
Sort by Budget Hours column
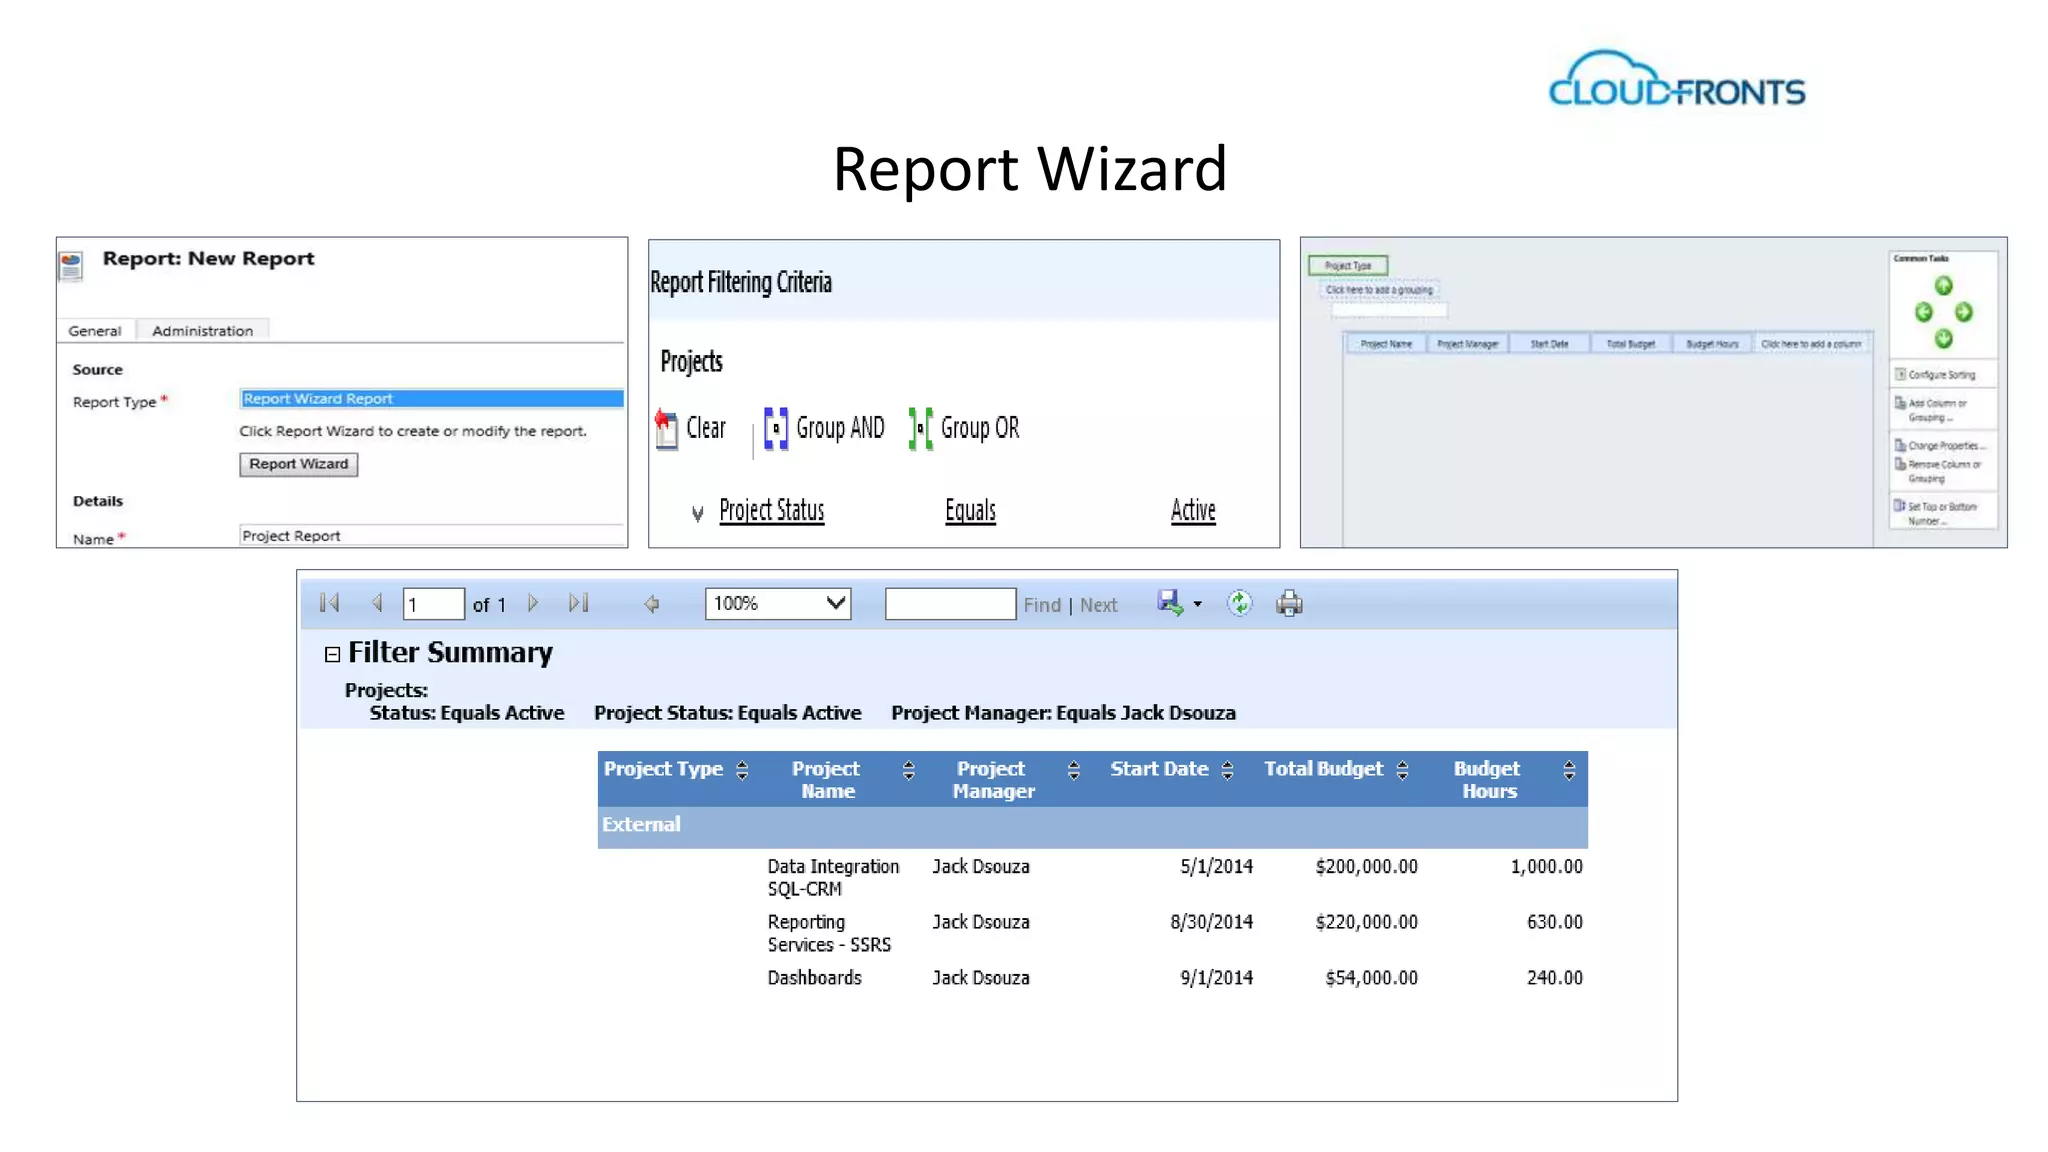pyautogui.click(x=1569, y=770)
